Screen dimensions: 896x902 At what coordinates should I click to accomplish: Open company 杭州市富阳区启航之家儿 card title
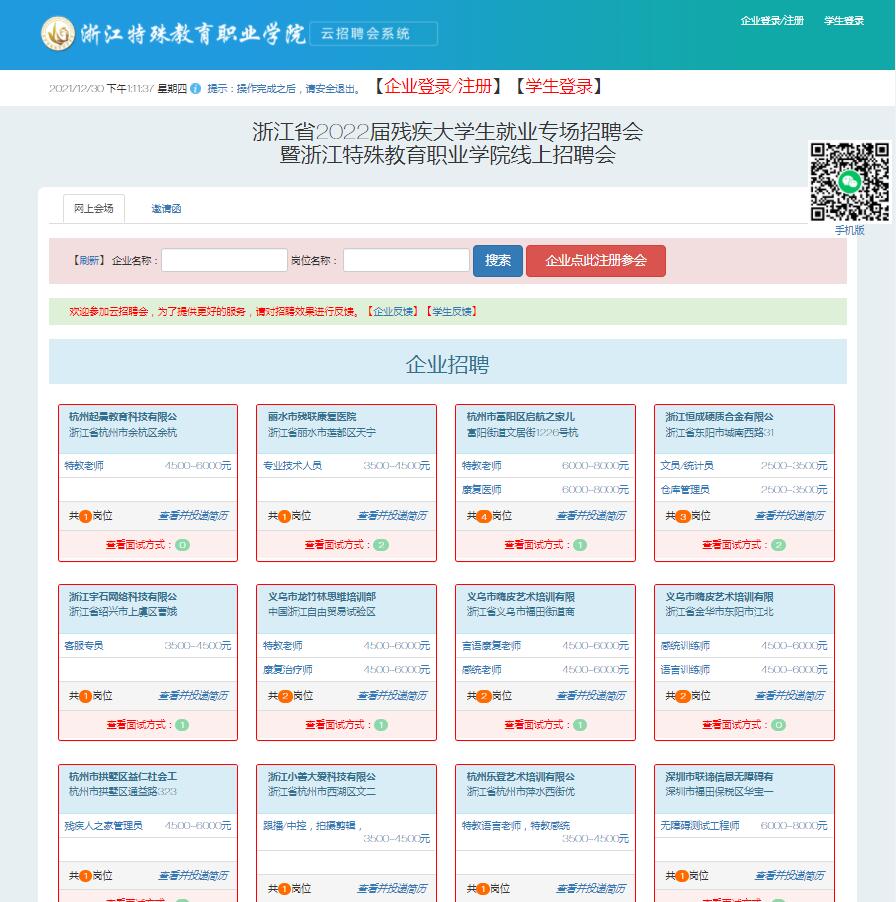[x=520, y=416]
